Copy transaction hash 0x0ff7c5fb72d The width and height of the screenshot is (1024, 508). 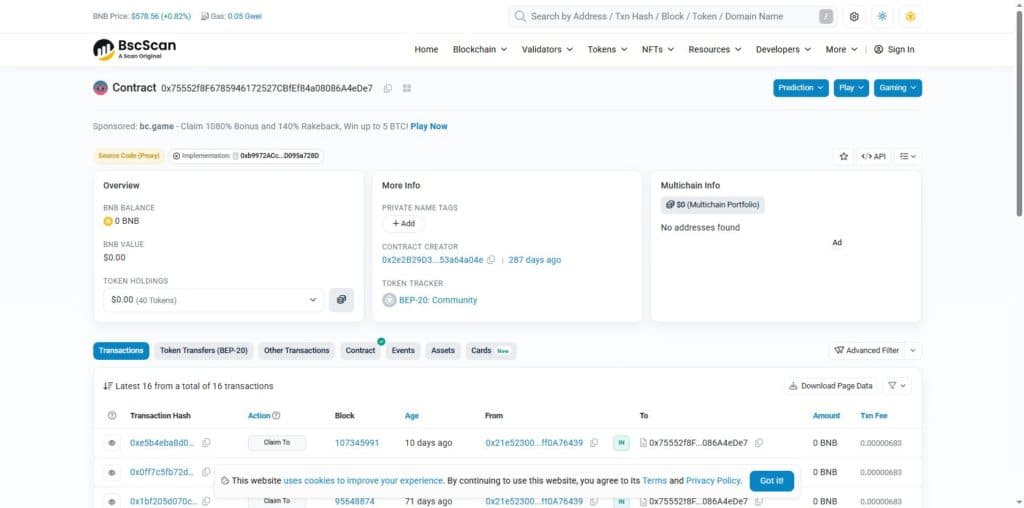tap(206, 472)
